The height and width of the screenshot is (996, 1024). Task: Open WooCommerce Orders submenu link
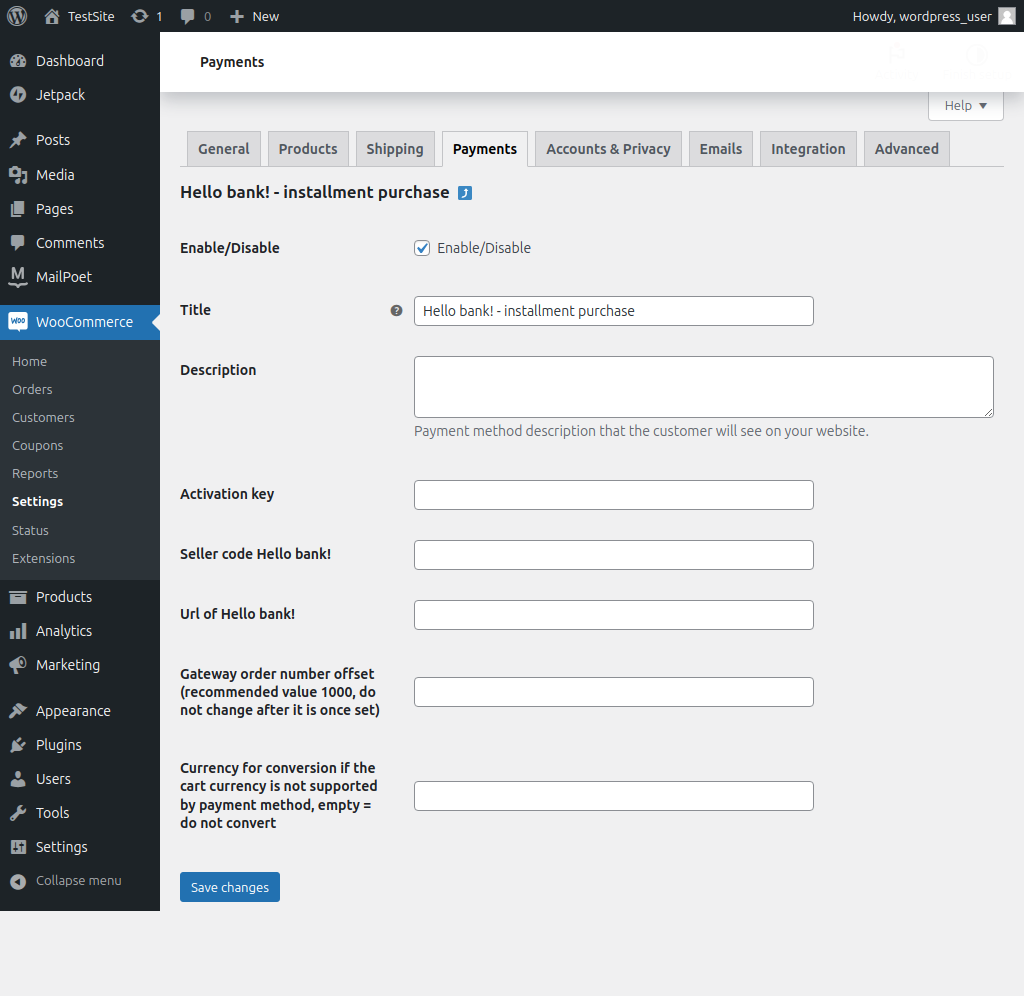pyautogui.click(x=32, y=389)
